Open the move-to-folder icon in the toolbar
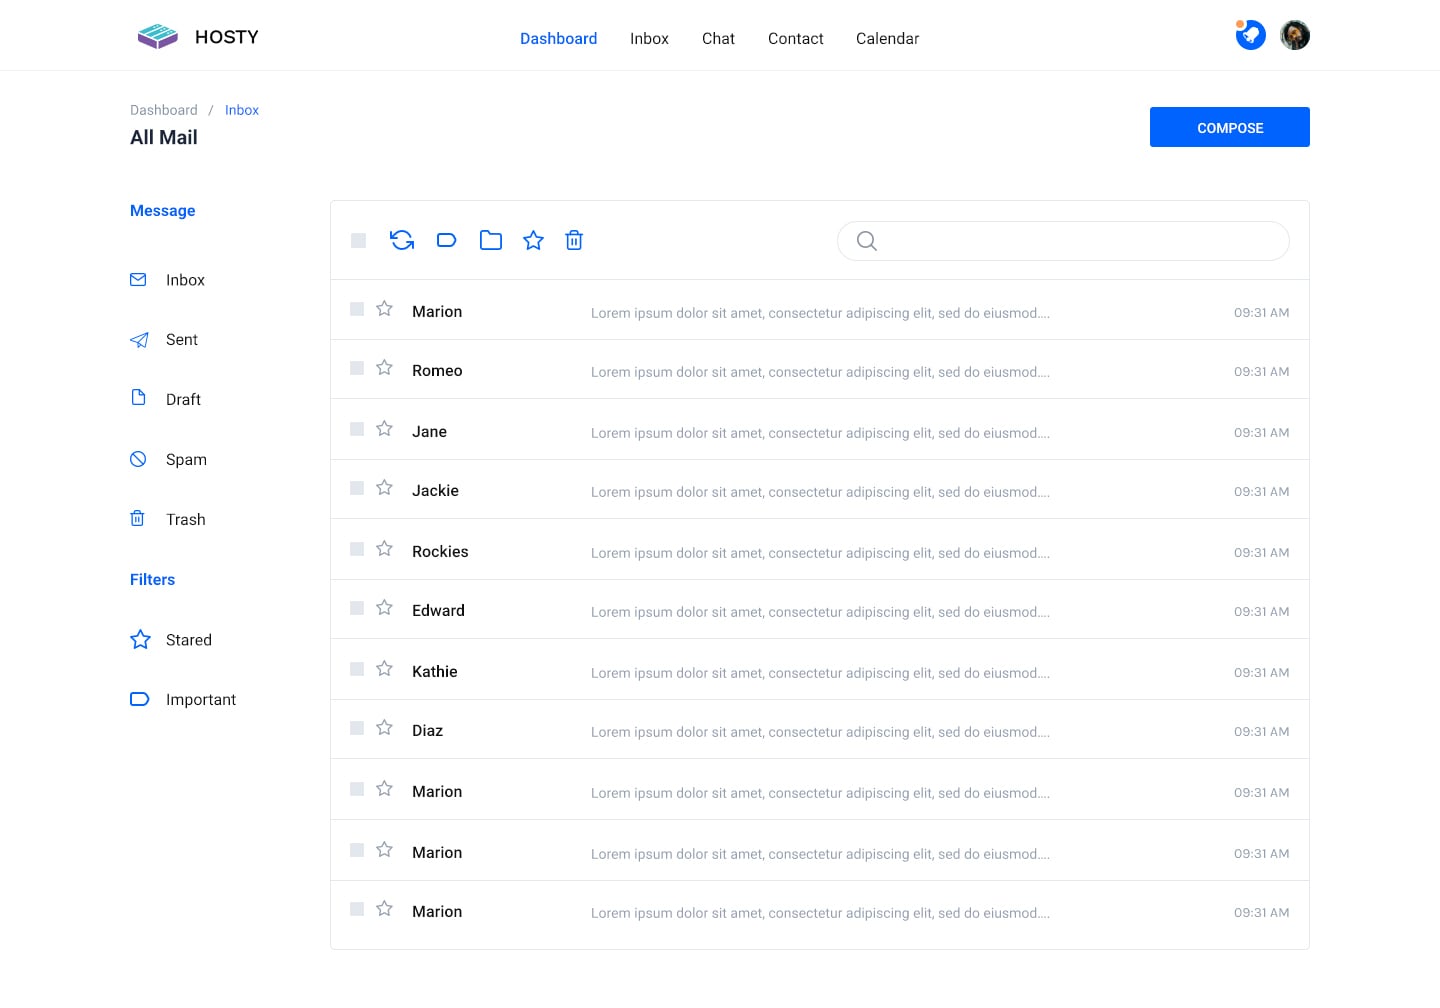Image resolution: width=1440 pixels, height=1008 pixels. 490,240
